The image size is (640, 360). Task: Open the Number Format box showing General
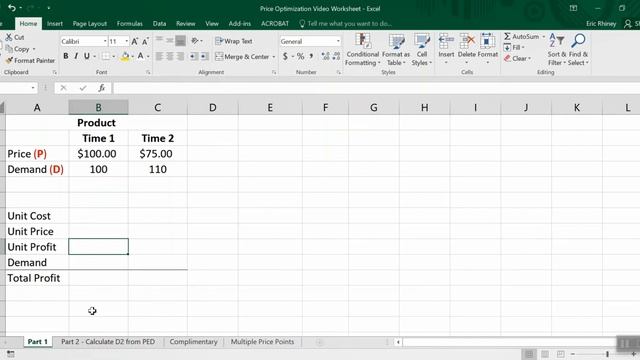(x=310, y=41)
